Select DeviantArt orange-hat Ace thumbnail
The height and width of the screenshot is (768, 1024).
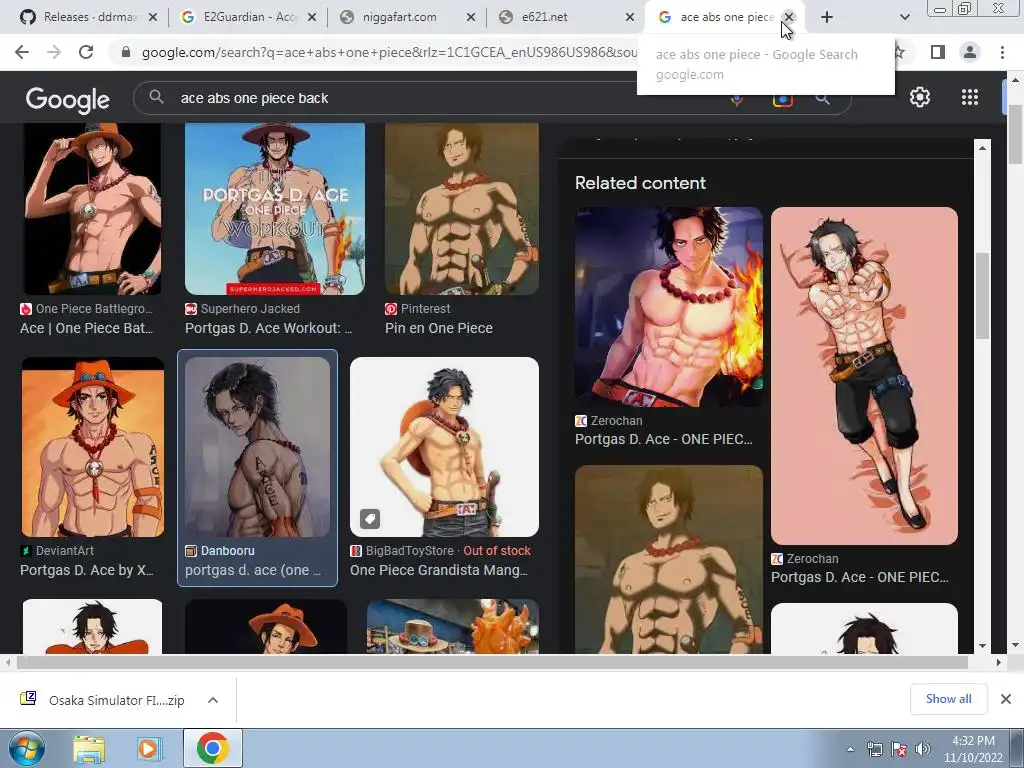coord(93,447)
